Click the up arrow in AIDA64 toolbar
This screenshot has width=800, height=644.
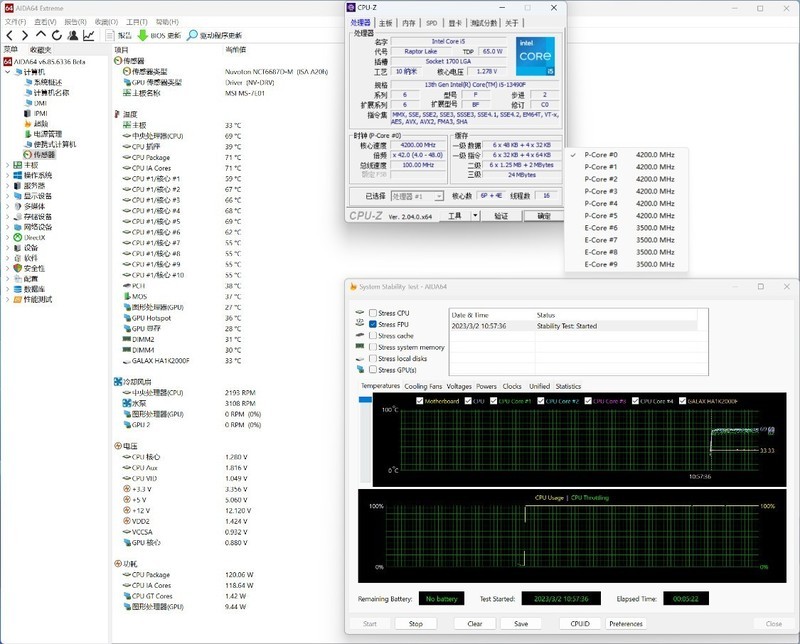(39, 35)
